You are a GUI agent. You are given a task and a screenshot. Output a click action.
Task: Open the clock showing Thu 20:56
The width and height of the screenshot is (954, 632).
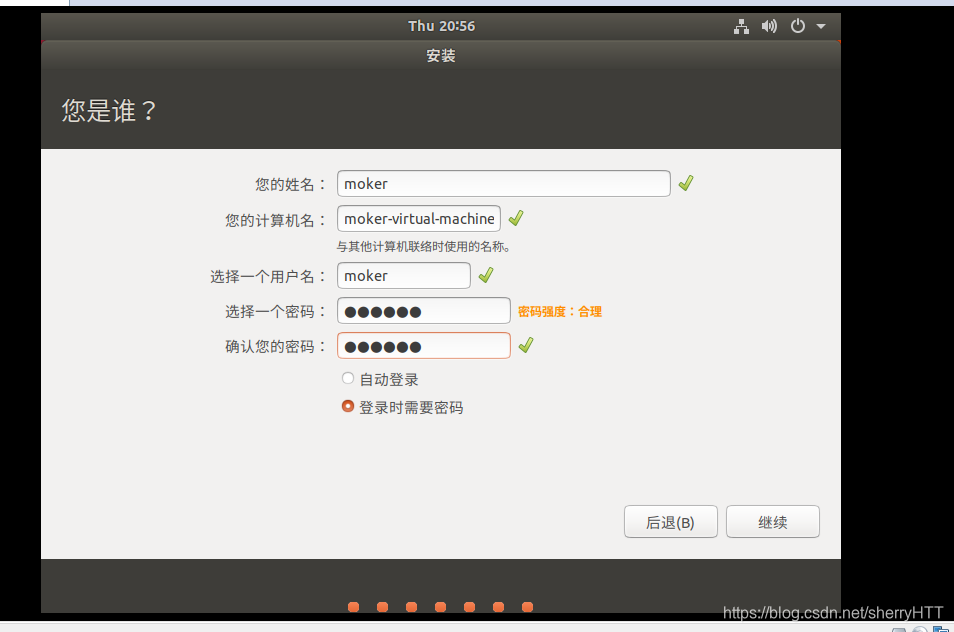(442, 26)
